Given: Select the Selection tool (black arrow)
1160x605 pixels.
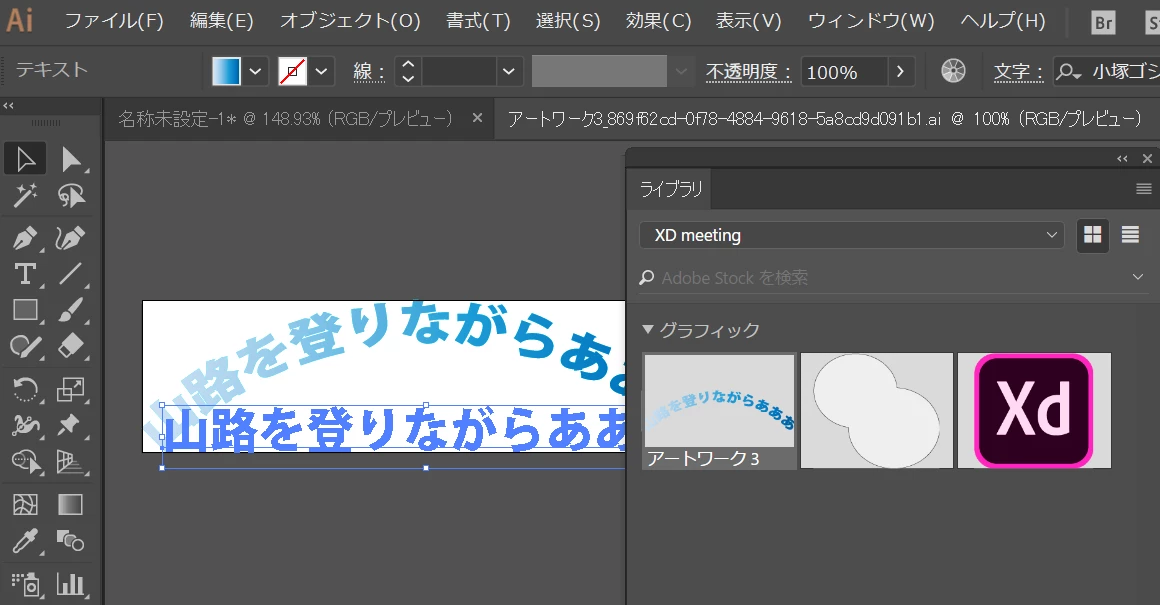Looking at the screenshot, I should pos(25,159).
